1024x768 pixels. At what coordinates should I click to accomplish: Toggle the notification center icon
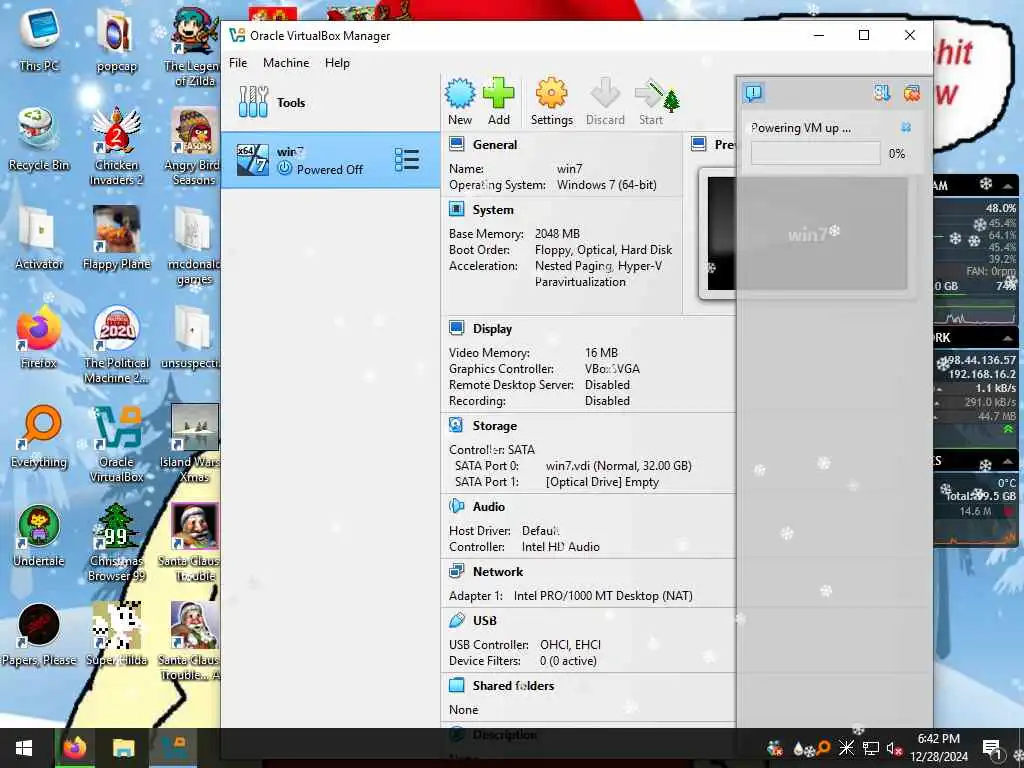click(x=753, y=93)
